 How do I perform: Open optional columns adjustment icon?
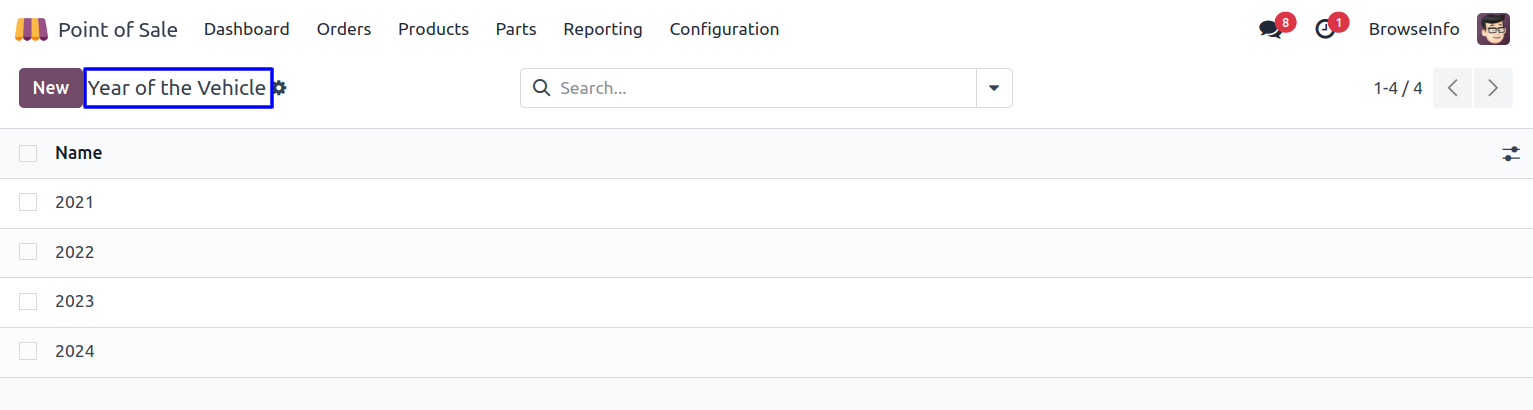[1510, 154]
